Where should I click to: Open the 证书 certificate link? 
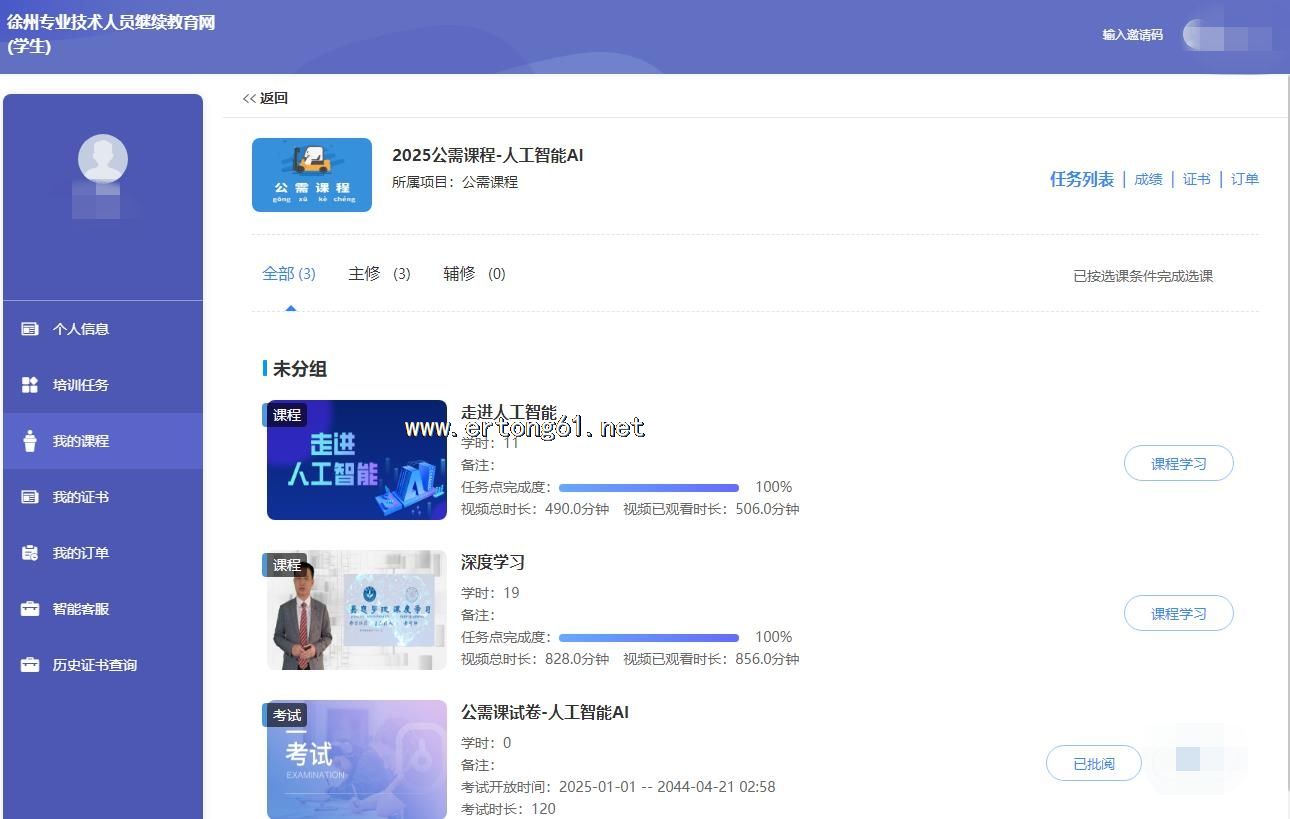coord(1196,180)
